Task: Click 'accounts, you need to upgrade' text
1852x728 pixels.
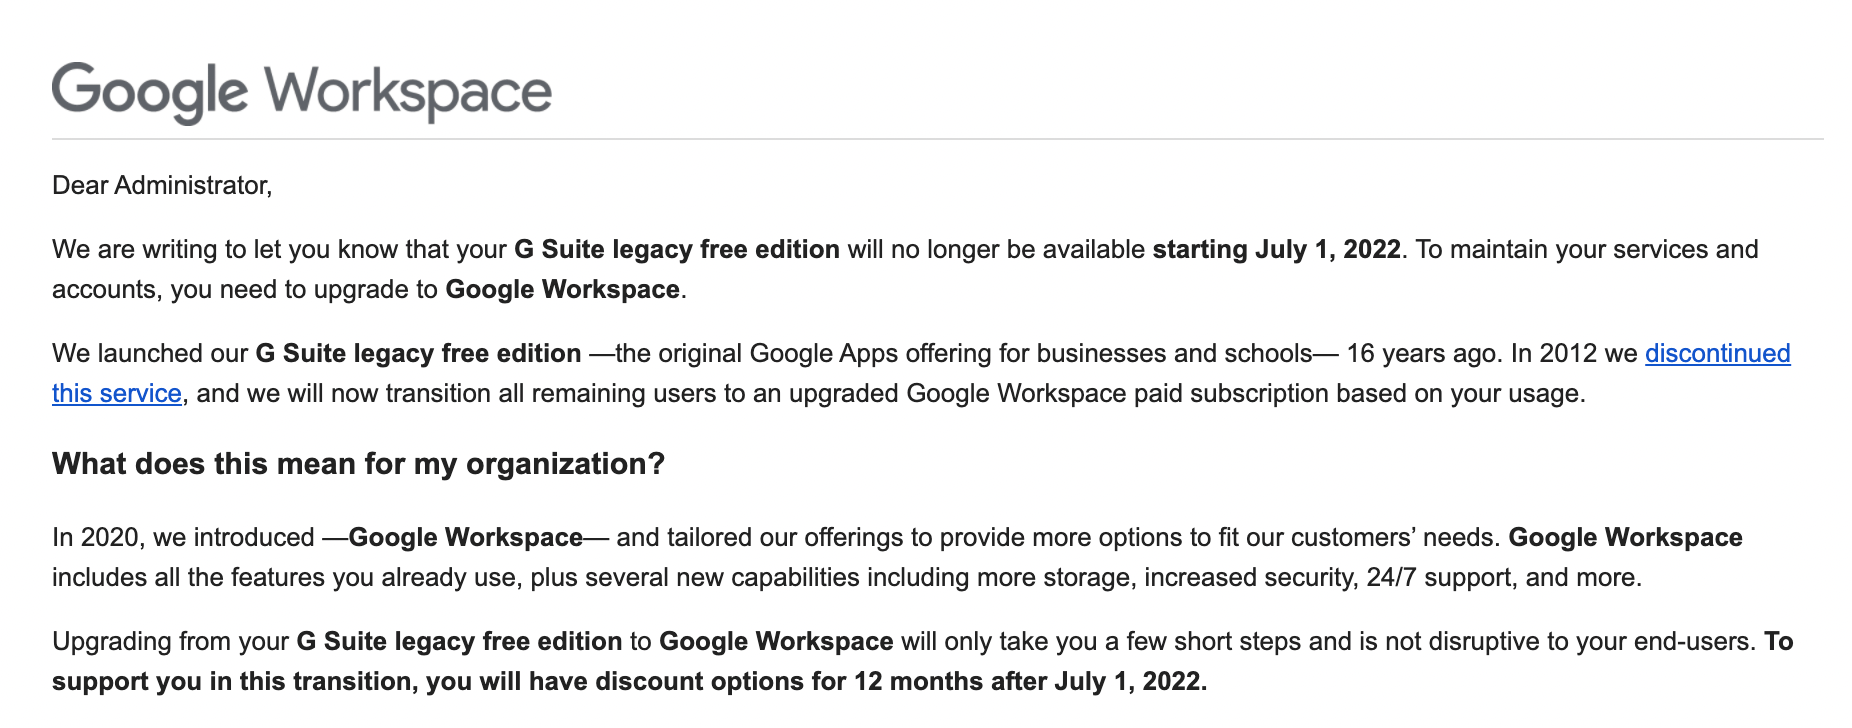Action: (244, 290)
